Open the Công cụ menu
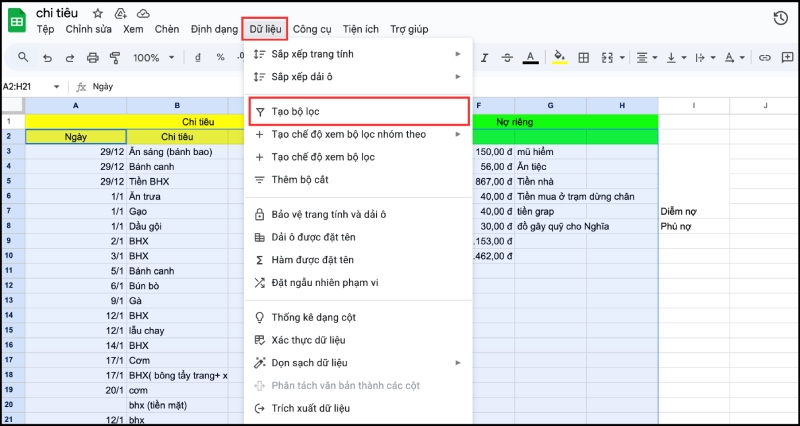 312,29
